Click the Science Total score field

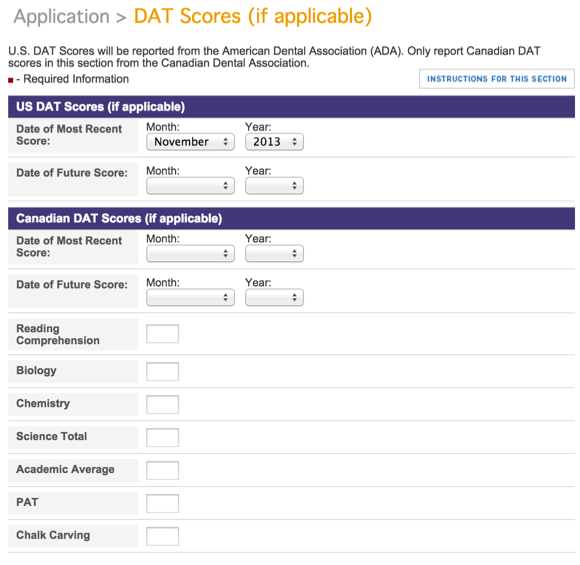click(162, 437)
